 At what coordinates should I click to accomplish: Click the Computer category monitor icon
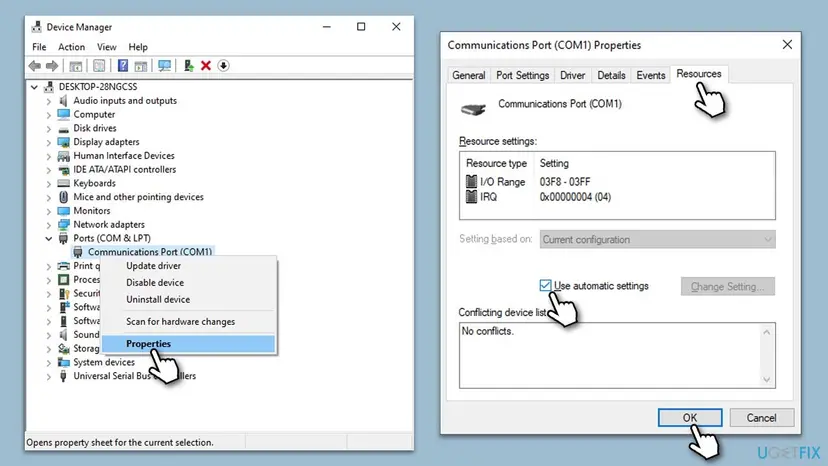click(63, 115)
